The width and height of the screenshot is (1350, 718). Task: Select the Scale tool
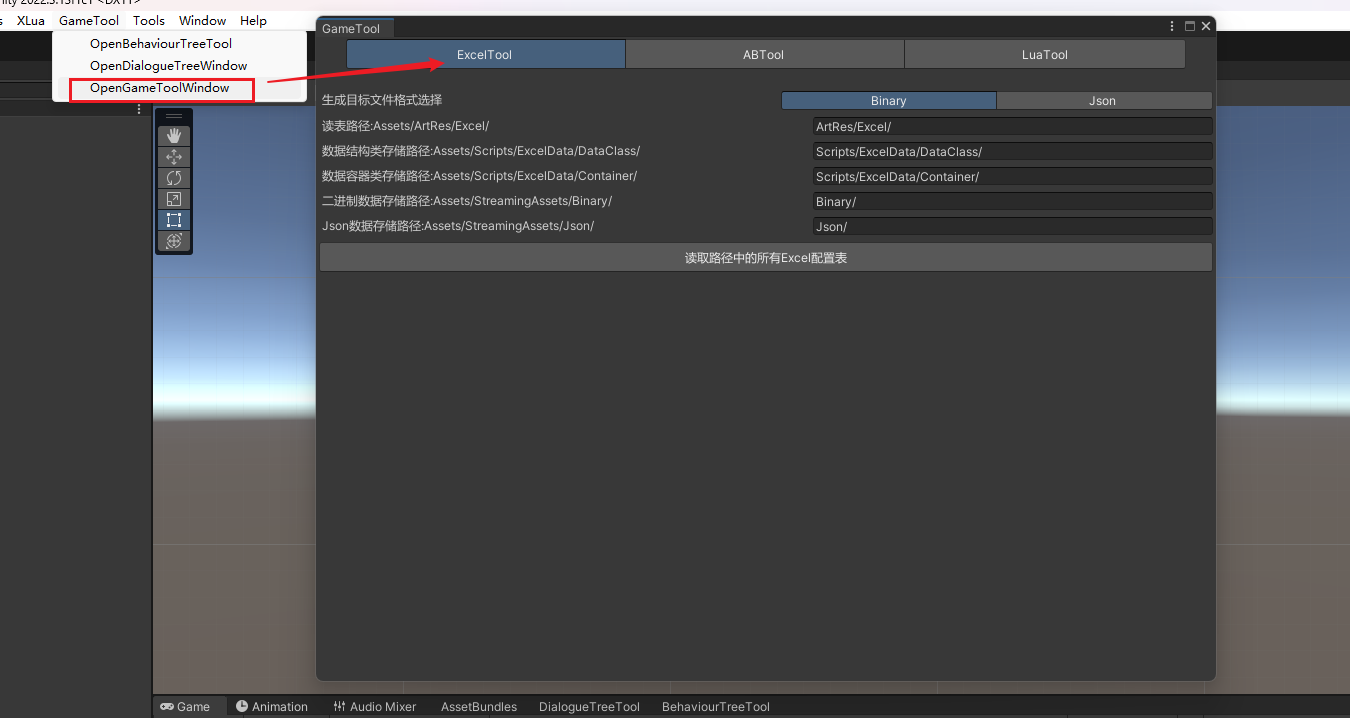[174, 199]
